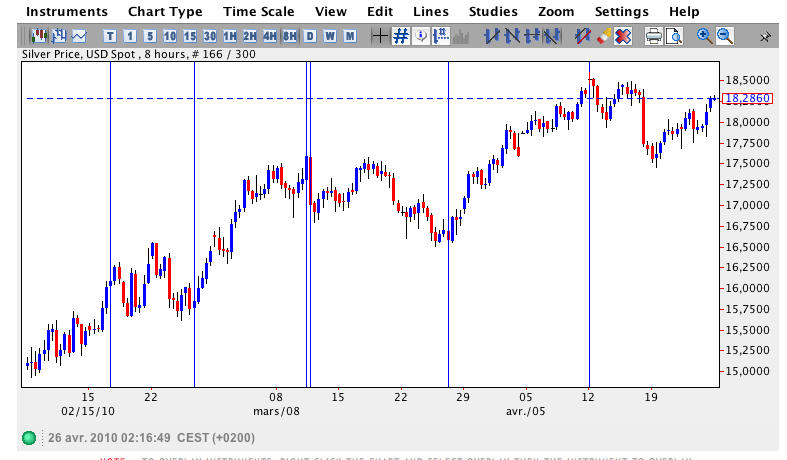This screenshot has height=460, width=787.
Task: Click the red X delete lines icon
Action: coord(623,36)
